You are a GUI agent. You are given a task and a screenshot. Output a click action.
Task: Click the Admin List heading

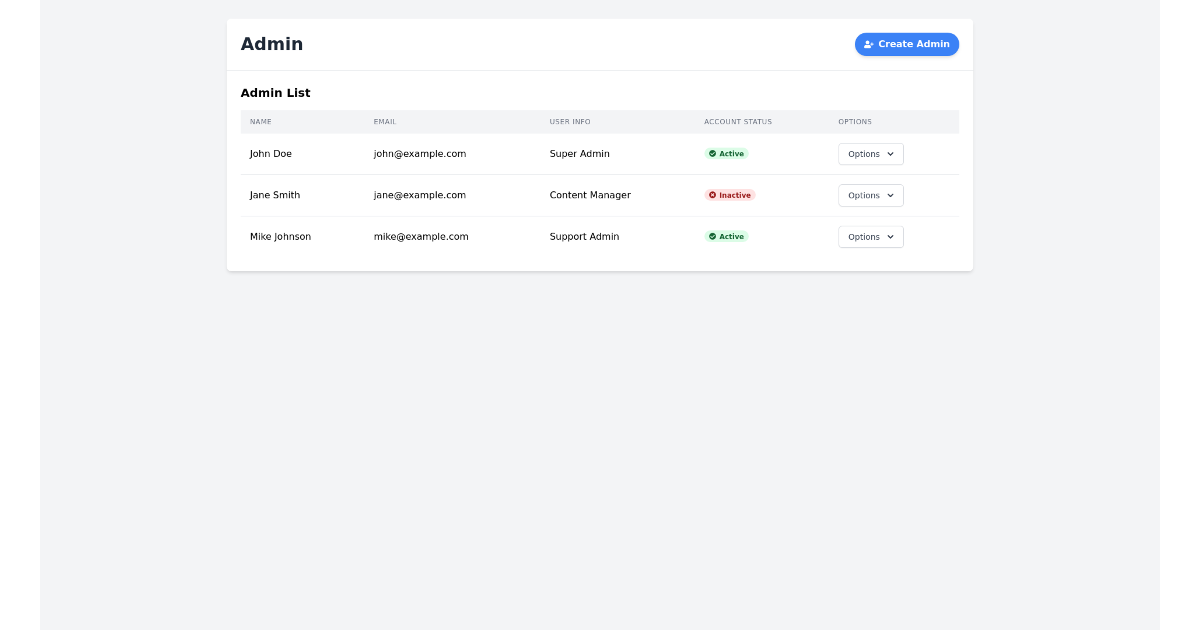(x=275, y=93)
